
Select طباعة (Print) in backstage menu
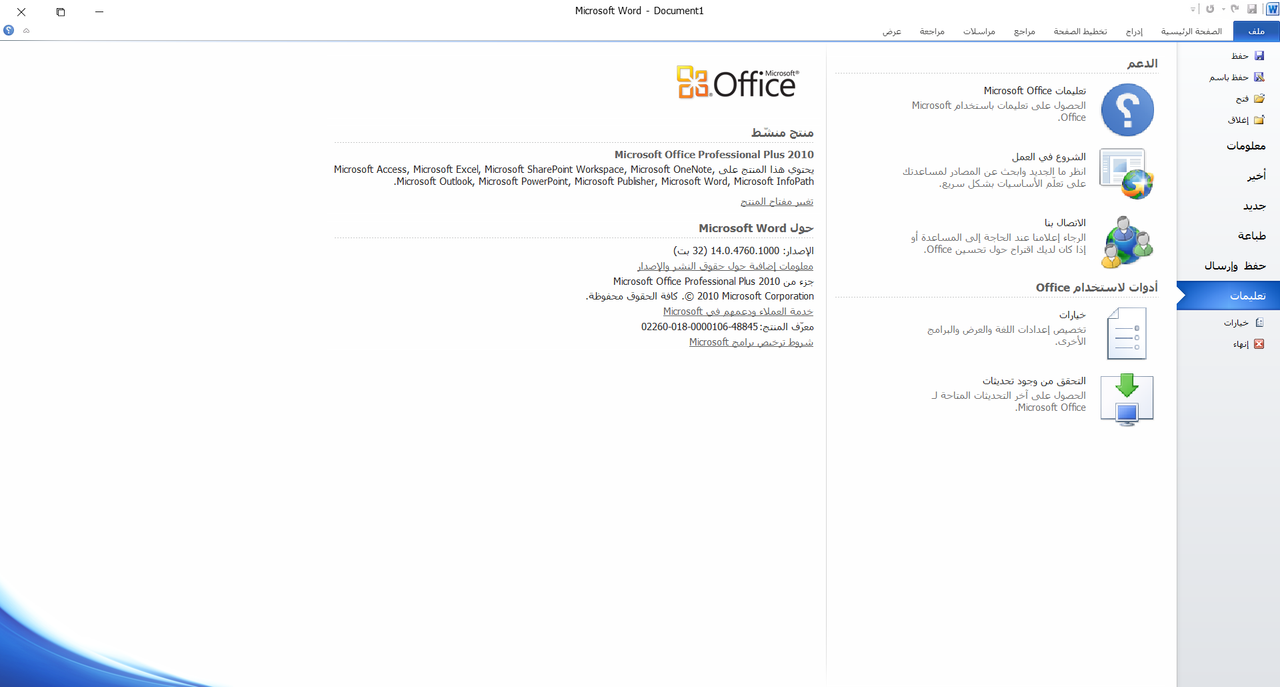click(1228, 236)
